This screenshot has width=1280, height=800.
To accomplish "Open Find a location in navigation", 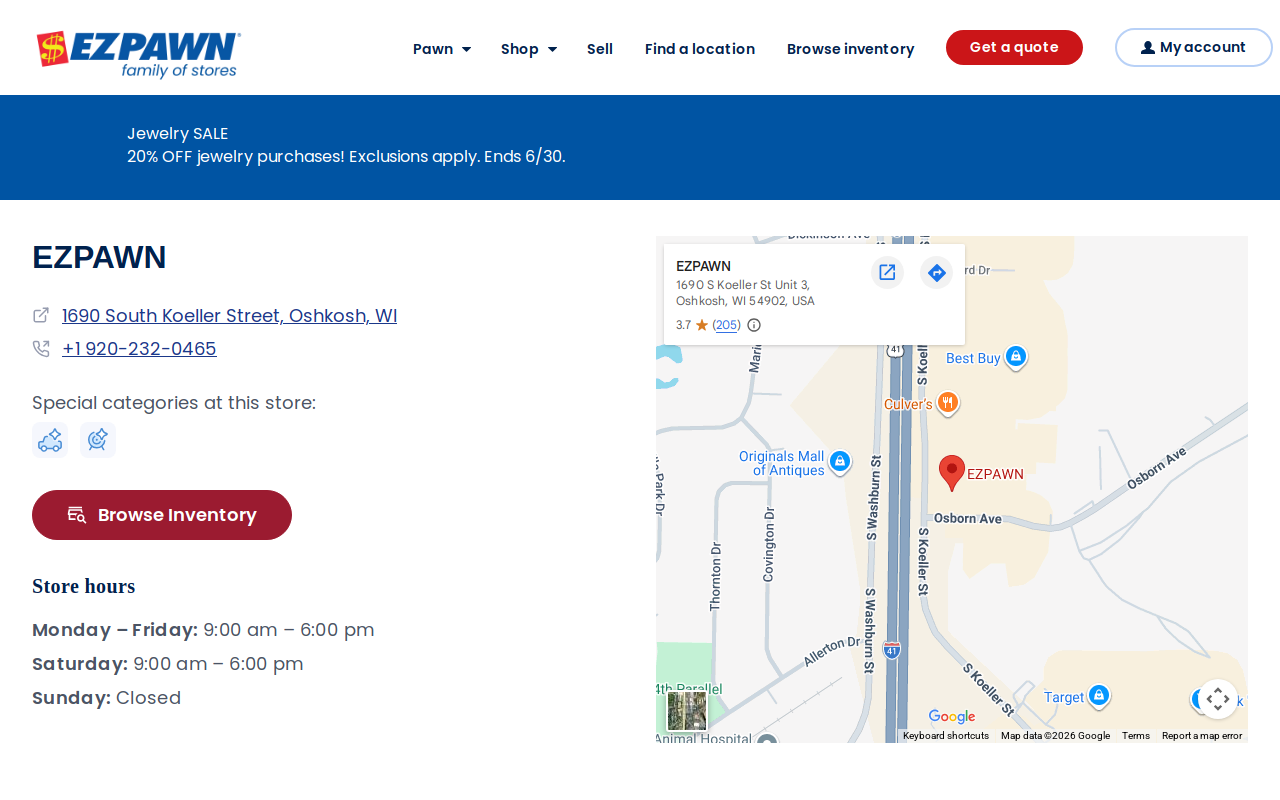I will pyautogui.click(x=700, y=48).
